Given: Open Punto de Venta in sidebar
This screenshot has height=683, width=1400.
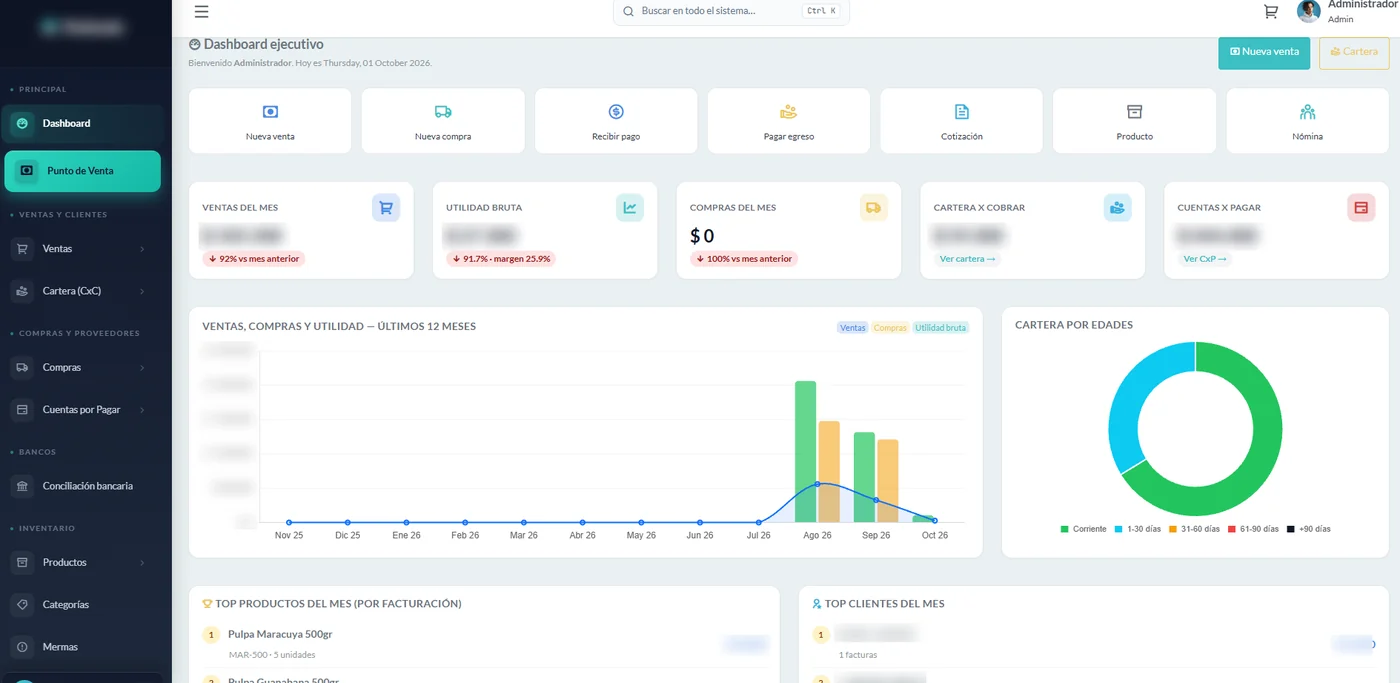Looking at the screenshot, I should [x=82, y=171].
